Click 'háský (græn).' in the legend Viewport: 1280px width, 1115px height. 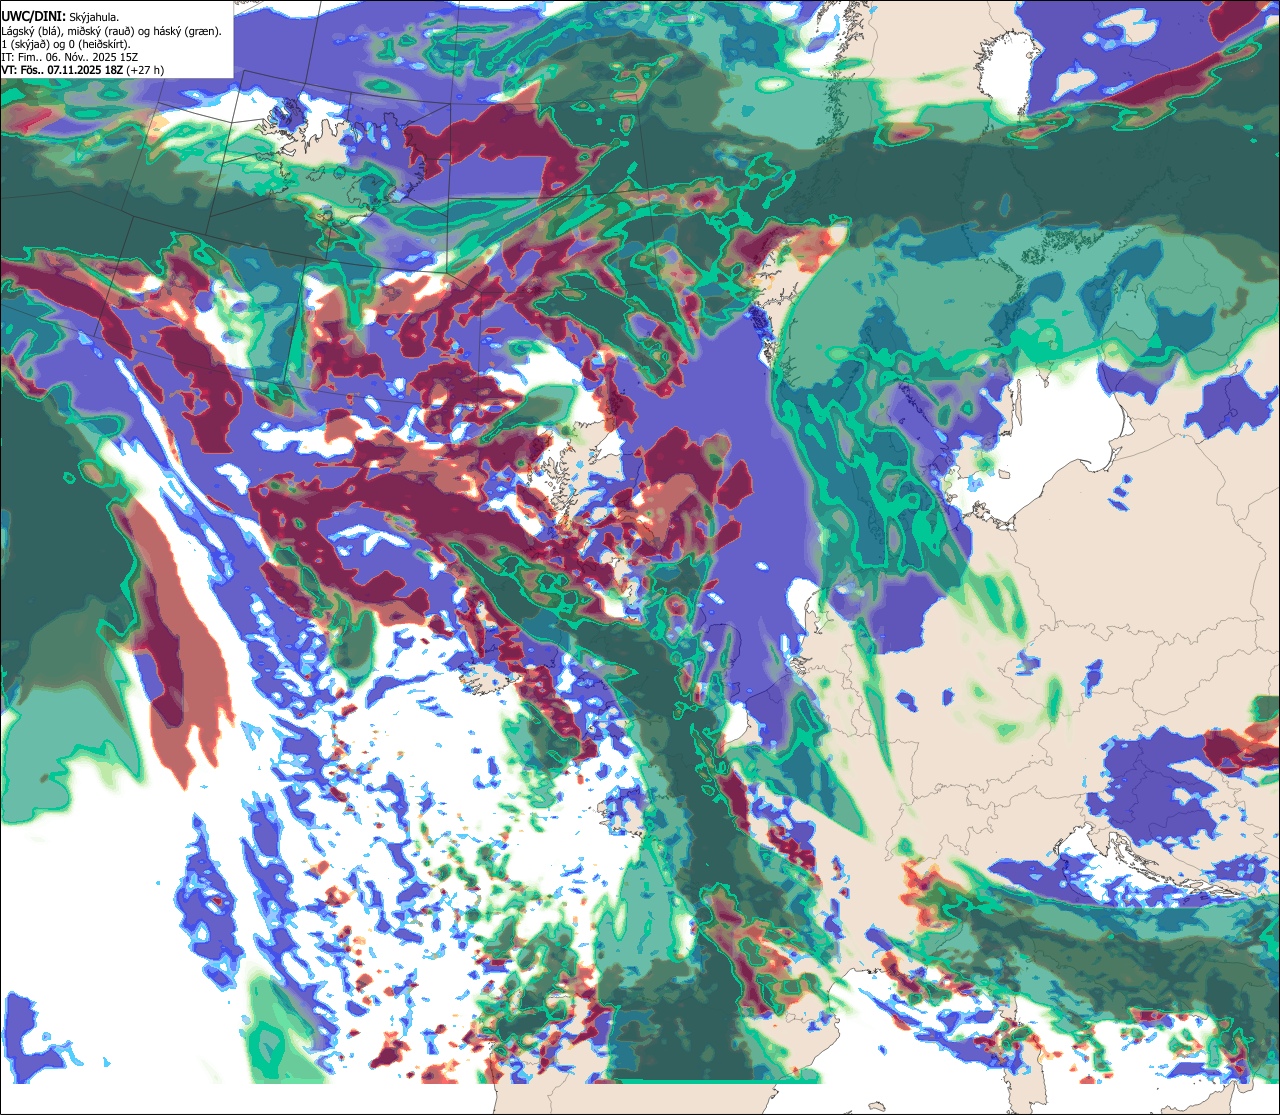[x=187, y=32]
